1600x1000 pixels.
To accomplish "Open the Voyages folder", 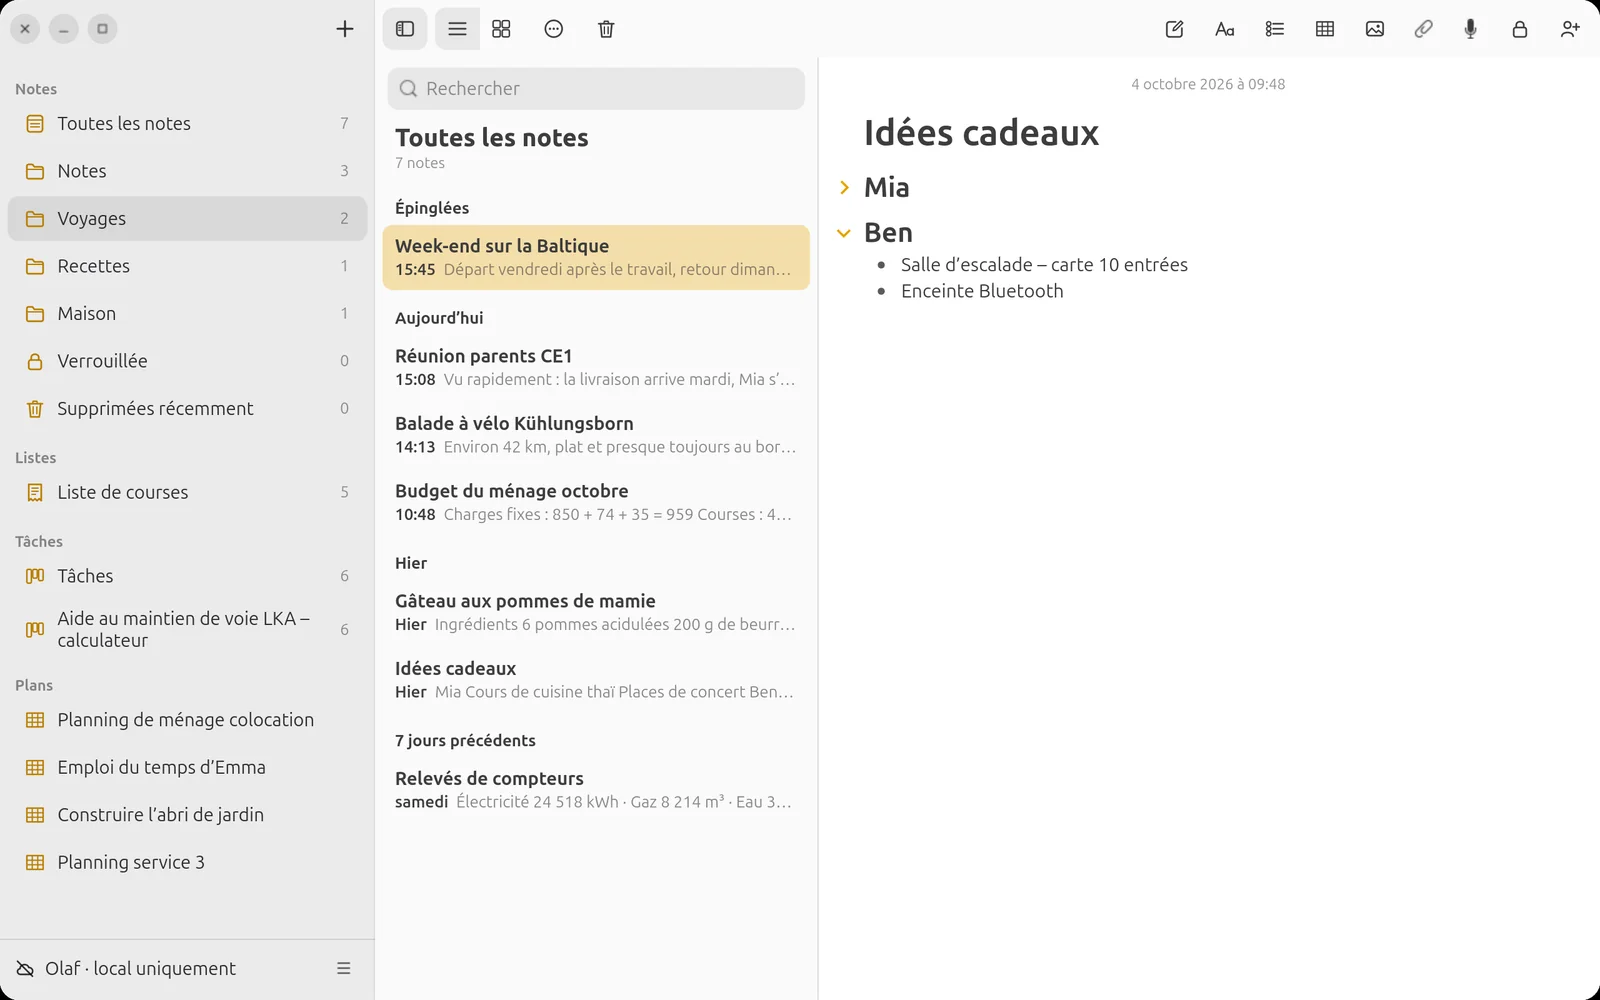I will point(188,218).
